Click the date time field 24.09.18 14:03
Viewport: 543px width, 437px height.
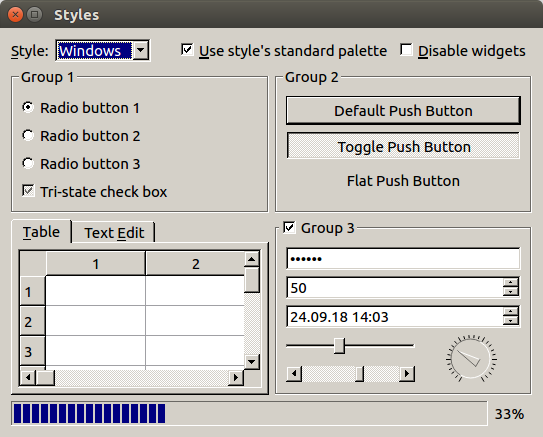(x=395, y=316)
